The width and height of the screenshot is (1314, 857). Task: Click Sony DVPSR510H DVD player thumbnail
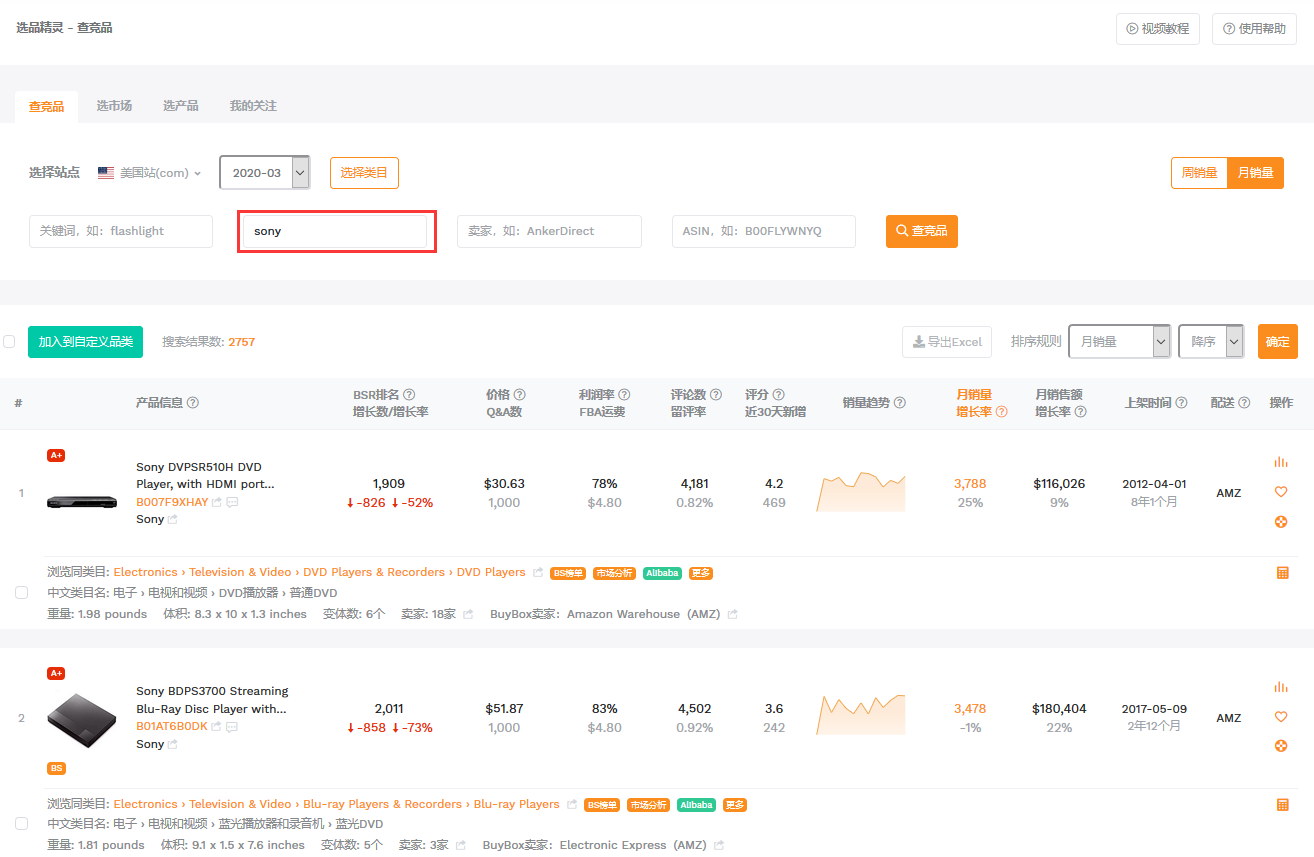(82, 502)
